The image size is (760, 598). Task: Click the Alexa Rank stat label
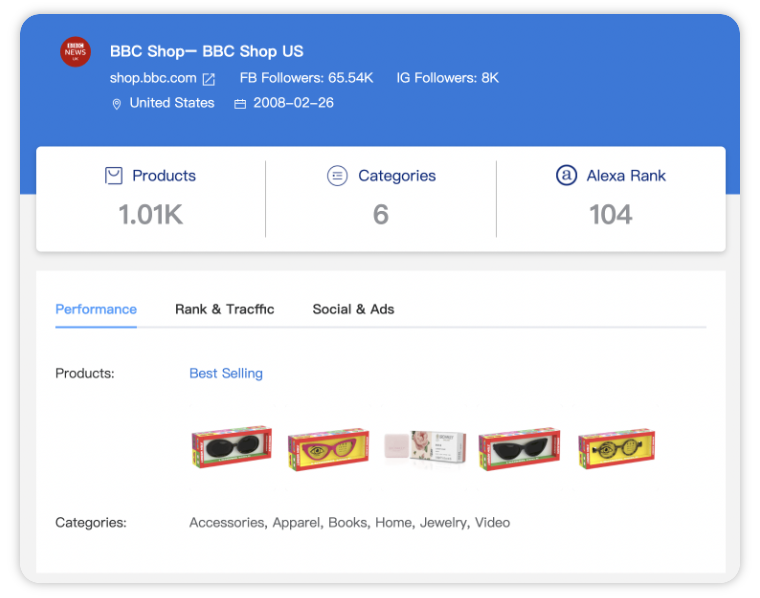point(626,175)
